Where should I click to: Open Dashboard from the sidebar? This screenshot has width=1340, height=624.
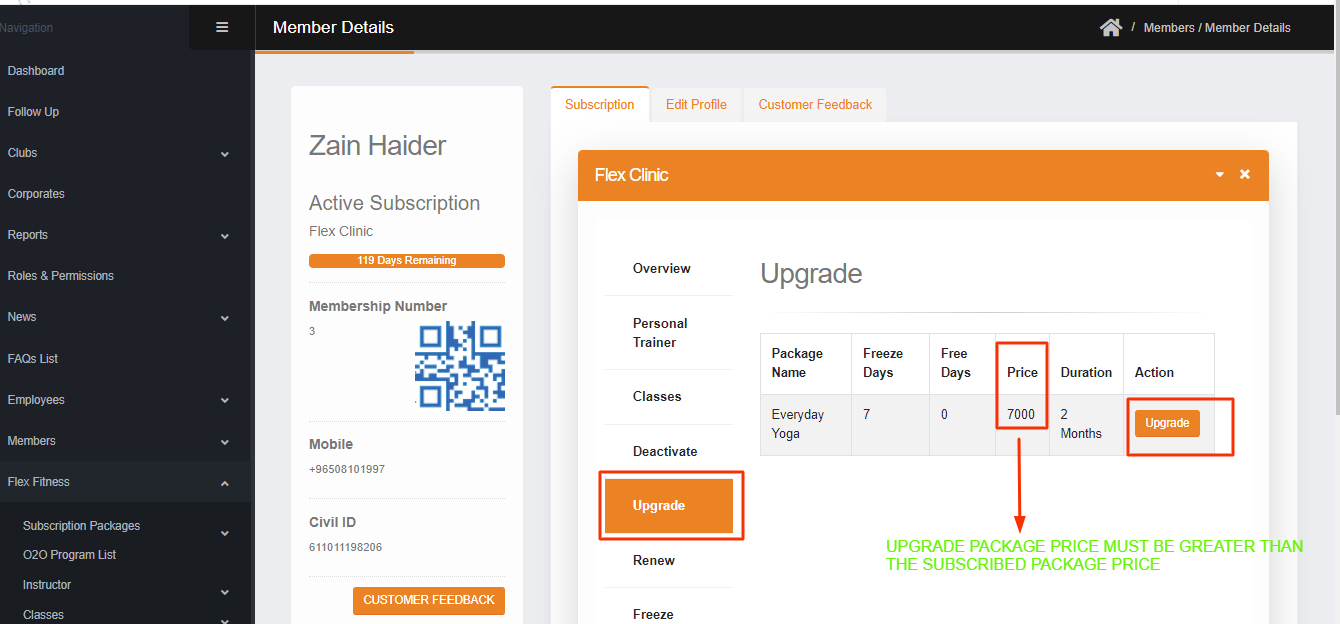(36, 71)
